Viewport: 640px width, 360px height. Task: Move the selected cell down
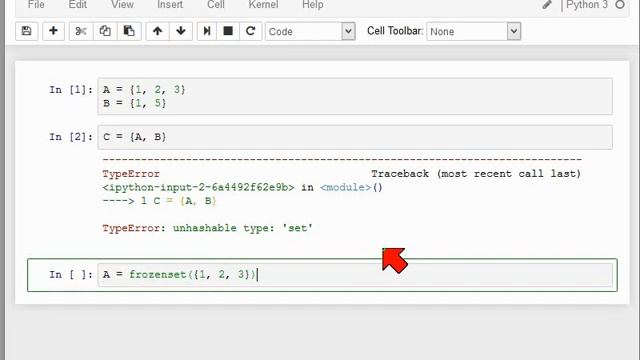click(x=181, y=31)
